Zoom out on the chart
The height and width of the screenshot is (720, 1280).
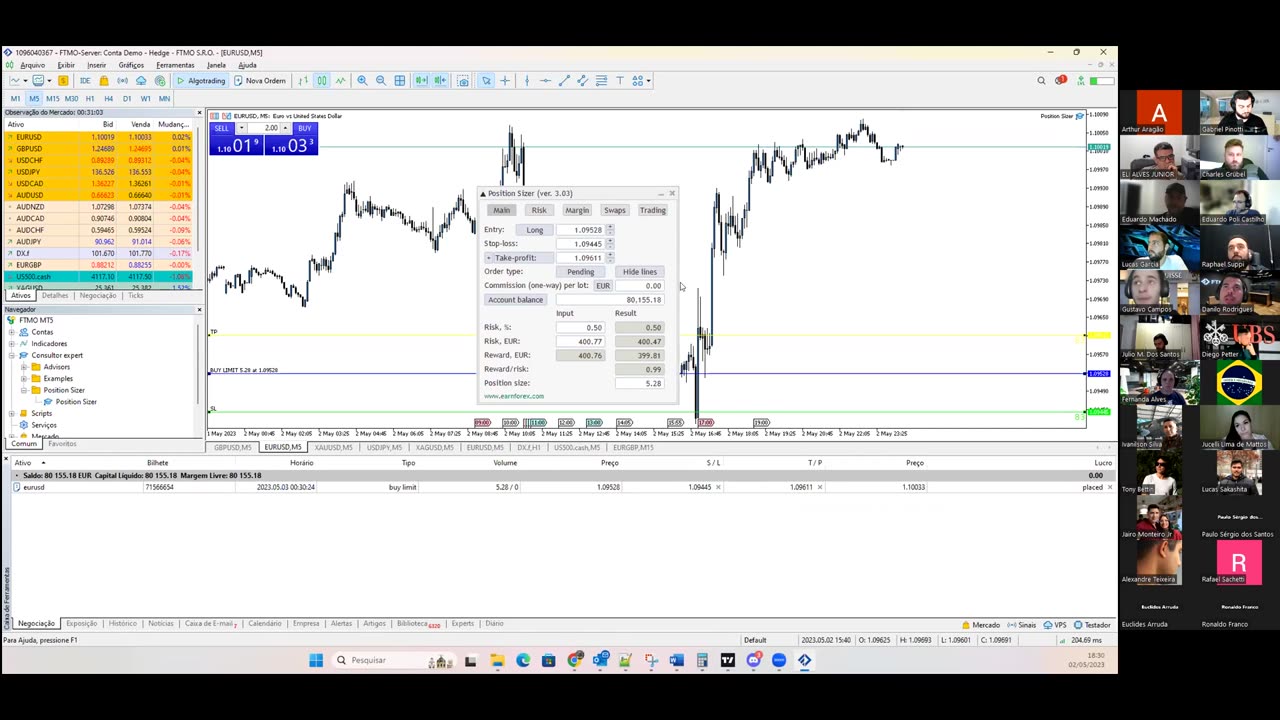(381, 80)
